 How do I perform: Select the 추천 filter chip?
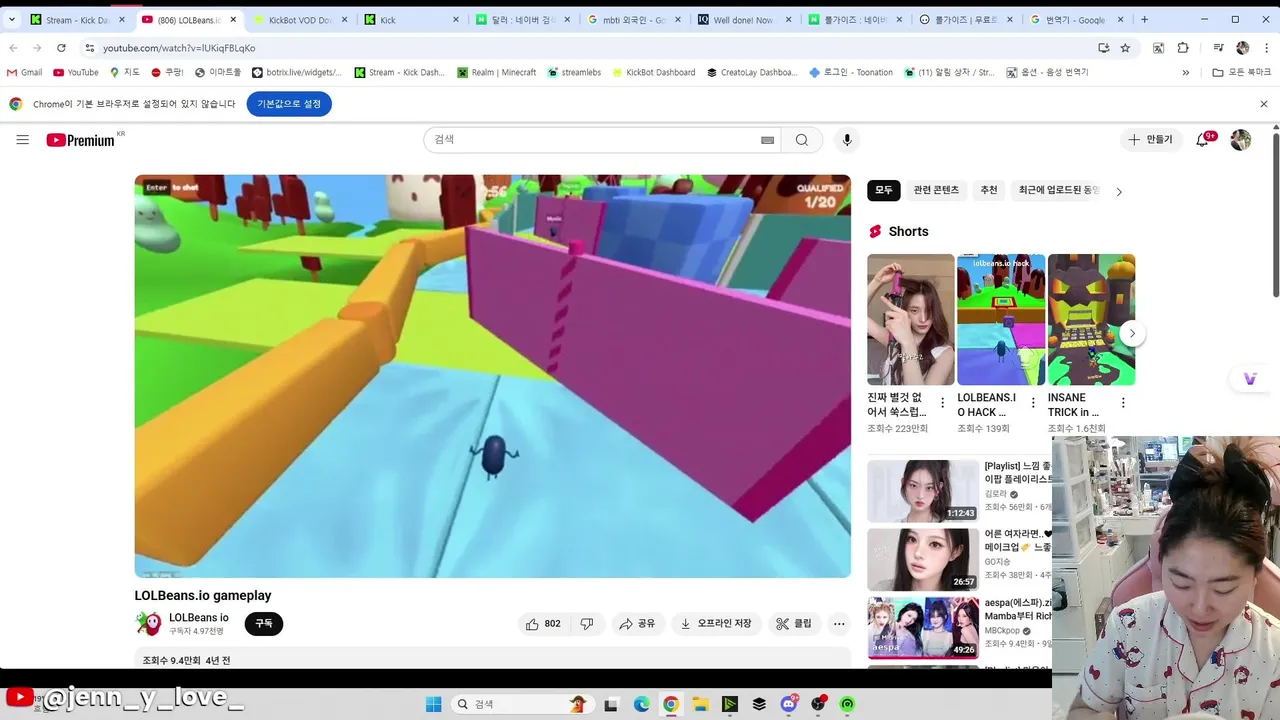(x=989, y=190)
